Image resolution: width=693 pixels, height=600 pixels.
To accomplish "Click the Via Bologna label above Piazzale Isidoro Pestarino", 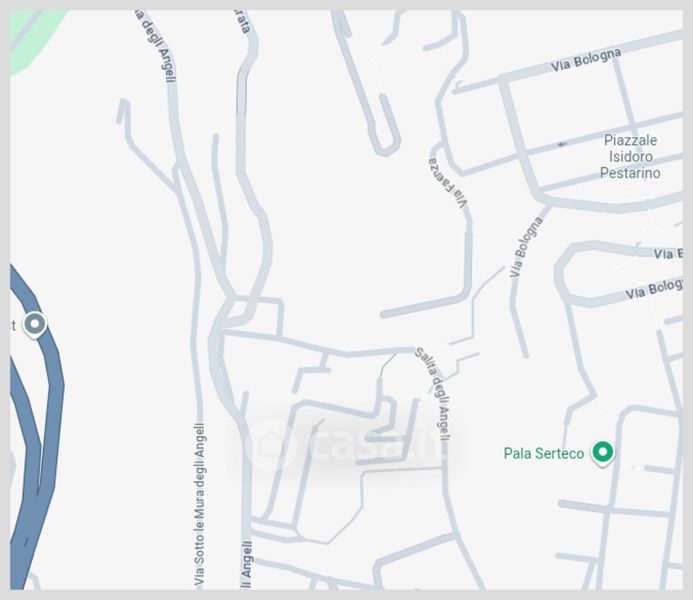I will click(x=586, y=61).
